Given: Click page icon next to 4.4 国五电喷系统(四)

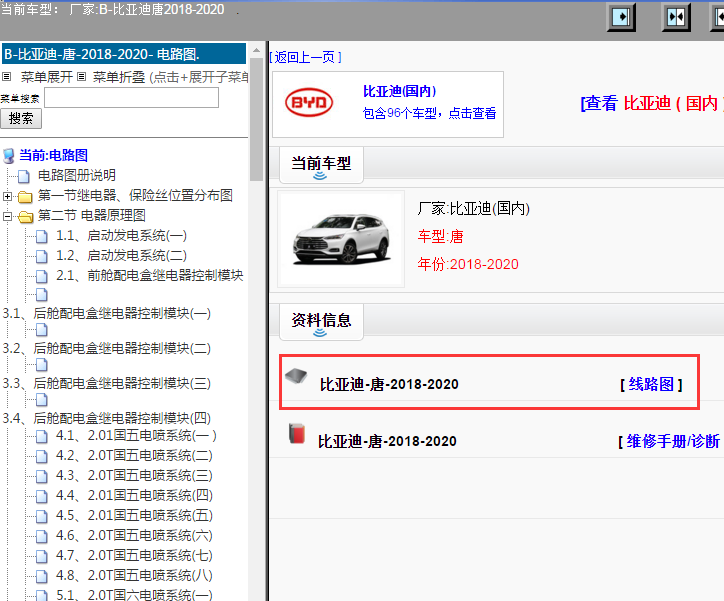Looking at the screenshot, I should pyautogui.click(x=42, y=496).
